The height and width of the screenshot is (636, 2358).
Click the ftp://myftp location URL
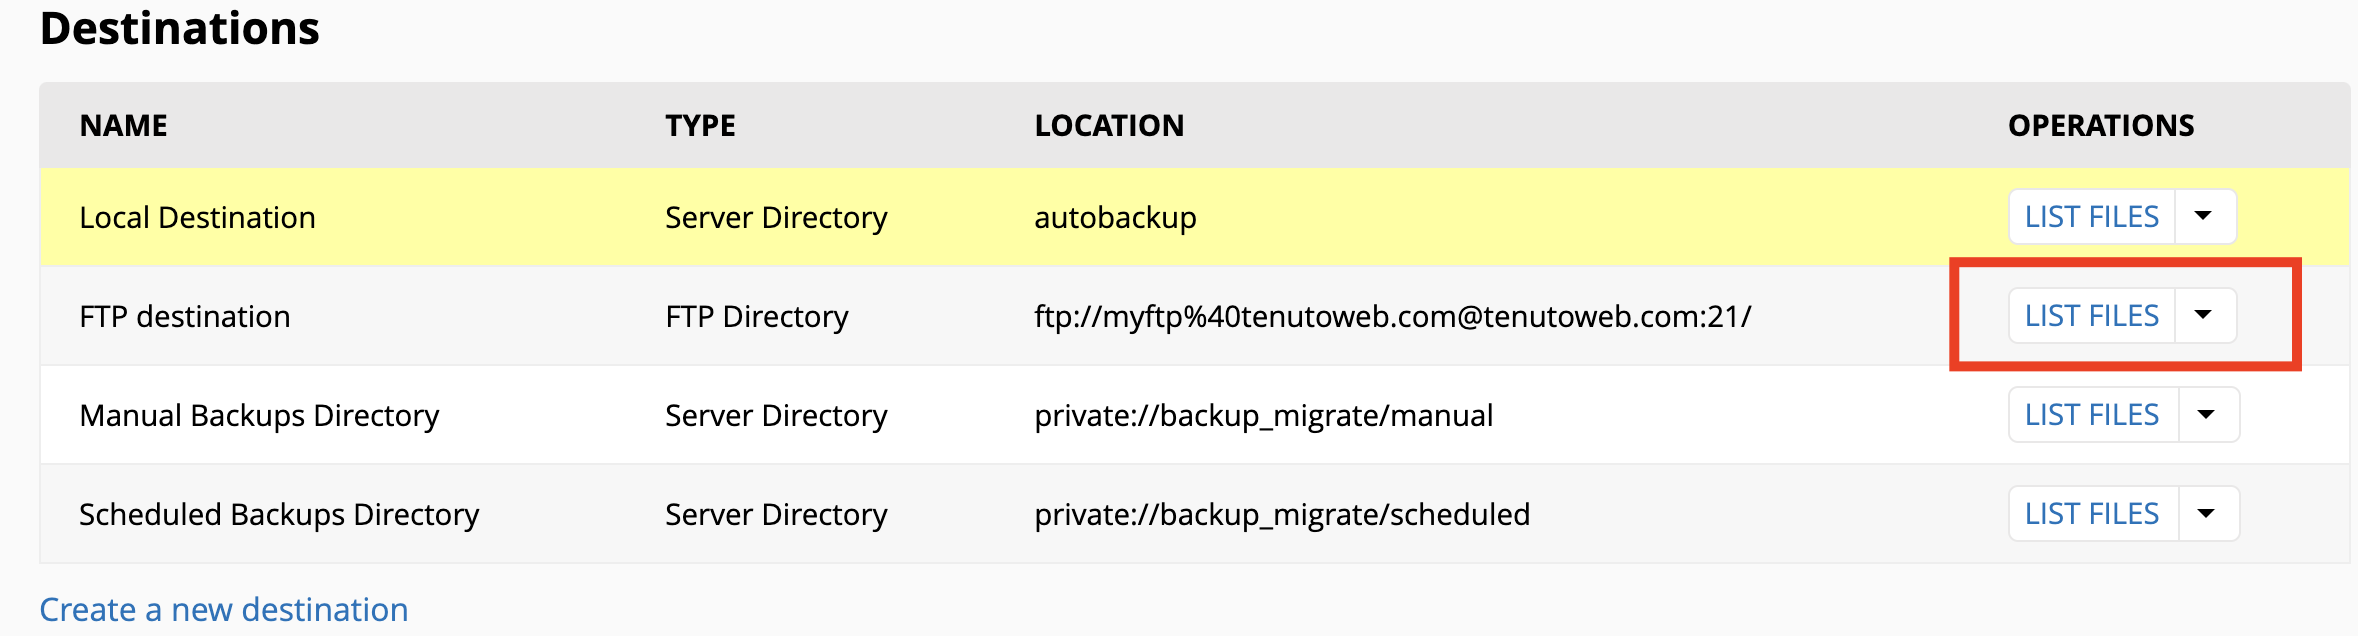[x=1390, y=315]
